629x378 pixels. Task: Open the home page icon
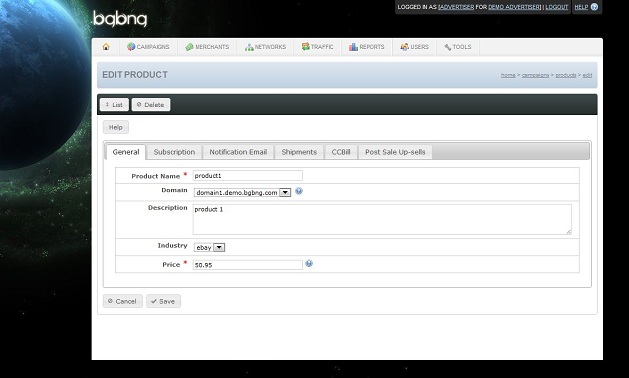[x=106, y=47]
